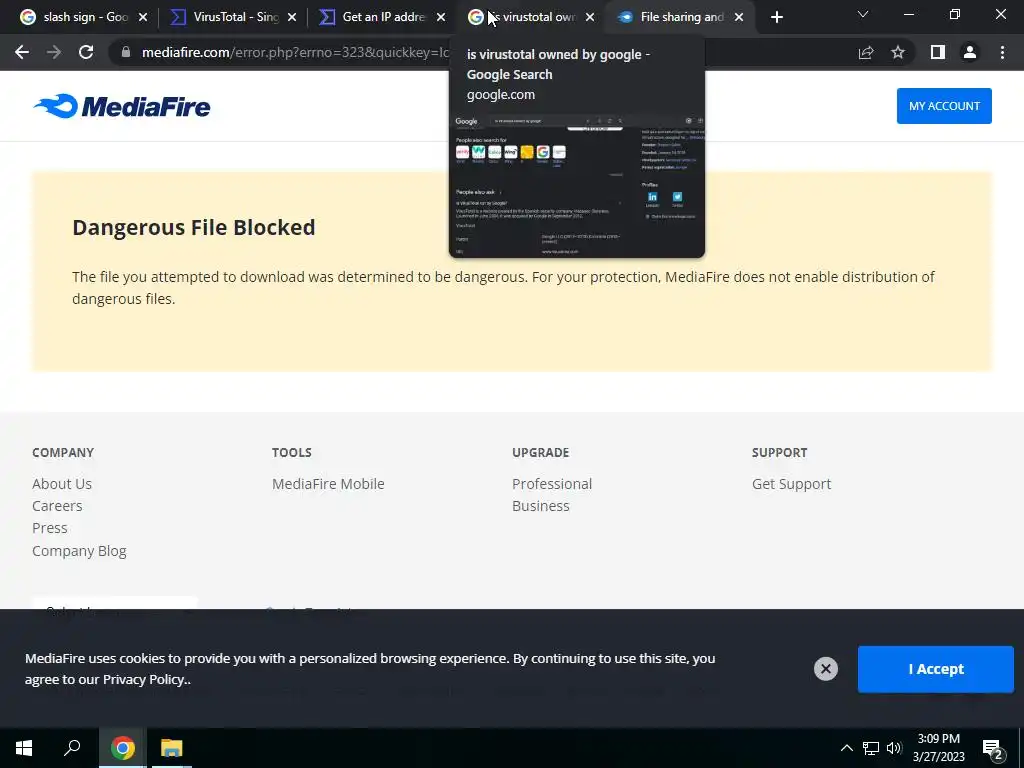Viewport: 1024px width, 768px height.
Task: Show hidden system tray icons
Action: 846,748
